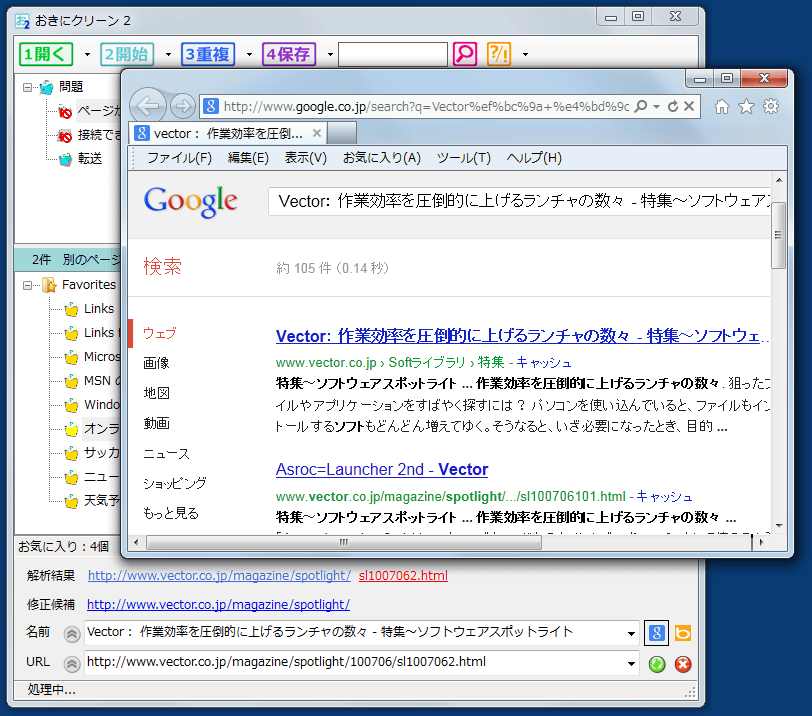Select the Windo… favorites item
Image resolution: width=812 pixels, height=716 pixels.
coord(102,404)
